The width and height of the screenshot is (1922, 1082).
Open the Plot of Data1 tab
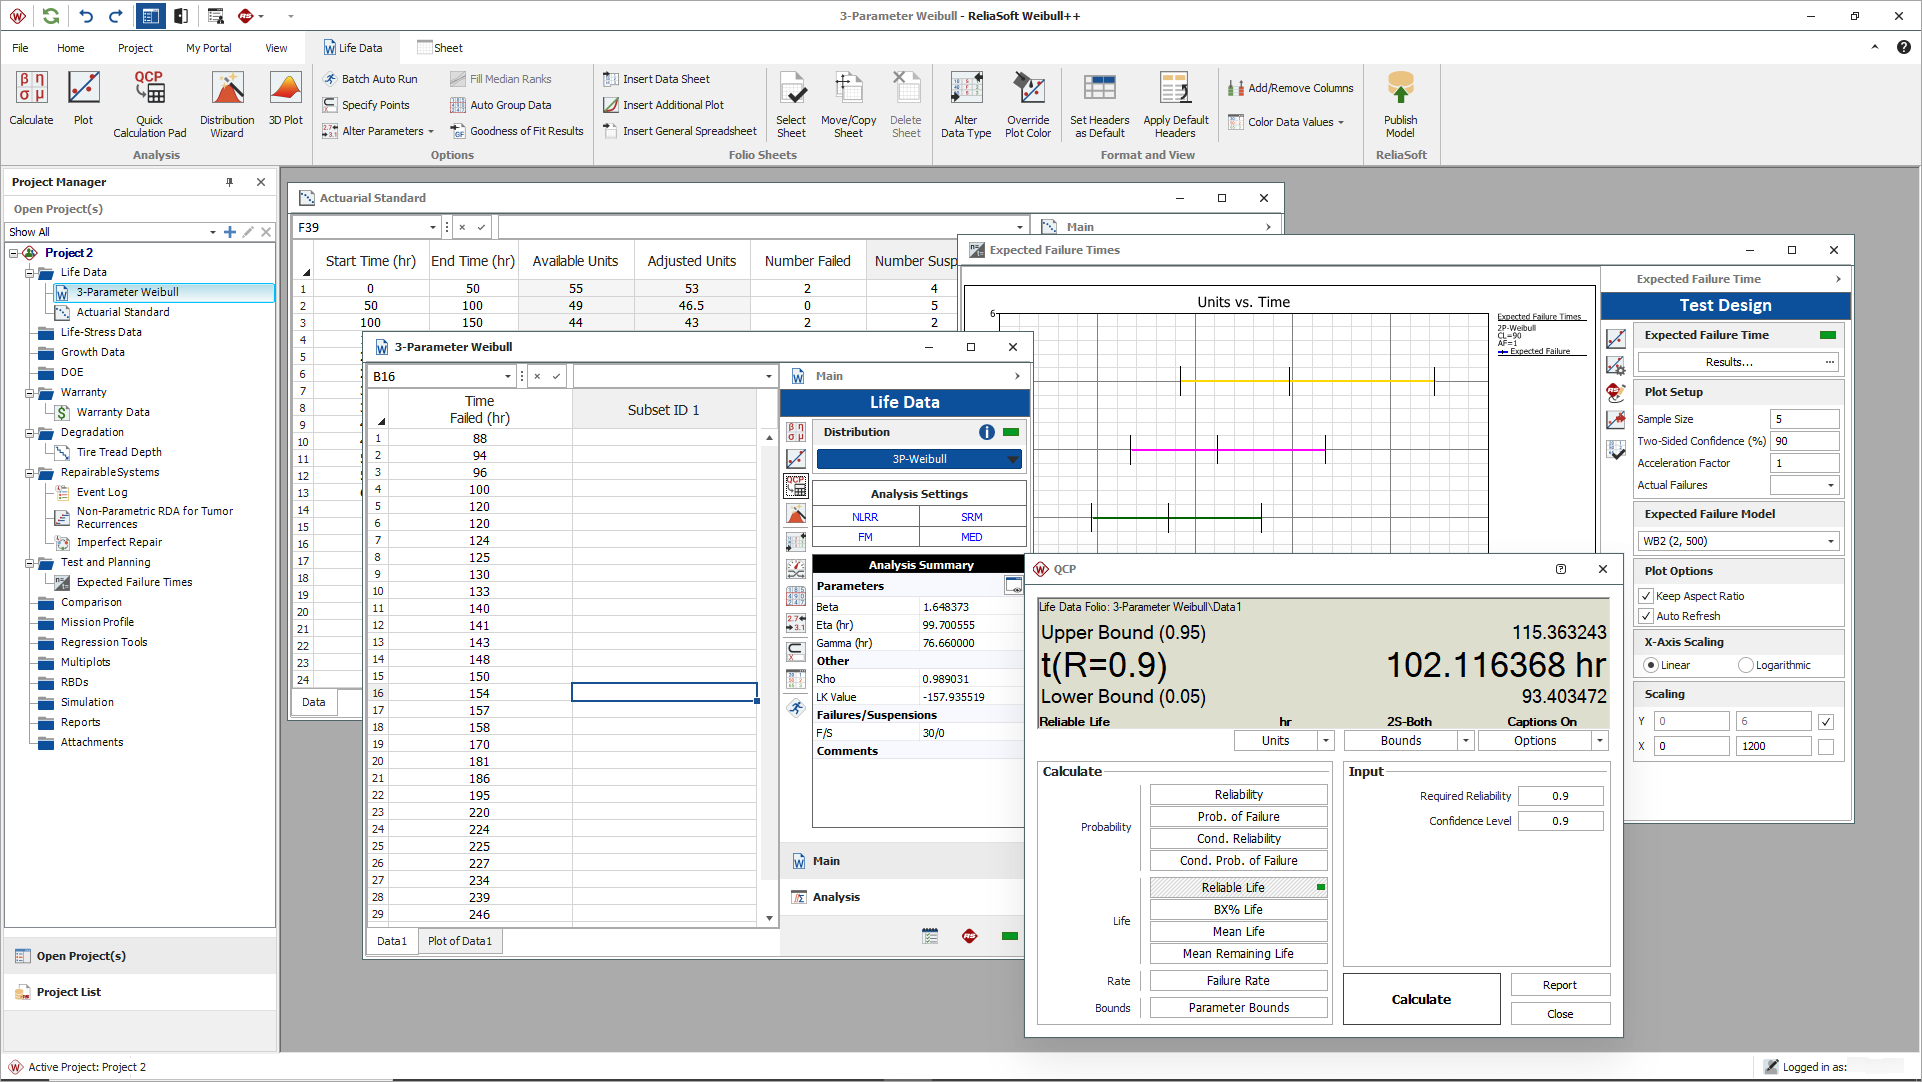tap(459, 940)
